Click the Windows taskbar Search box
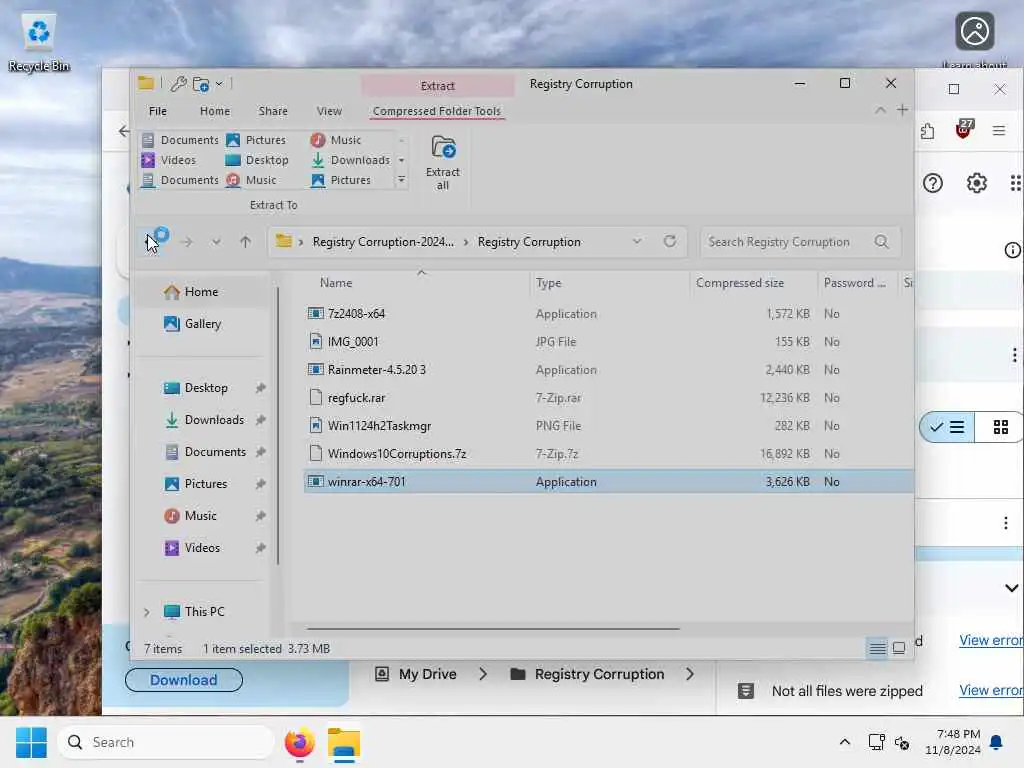The height and width of the screenshot is (768, 1024). [x=166, y=743]
